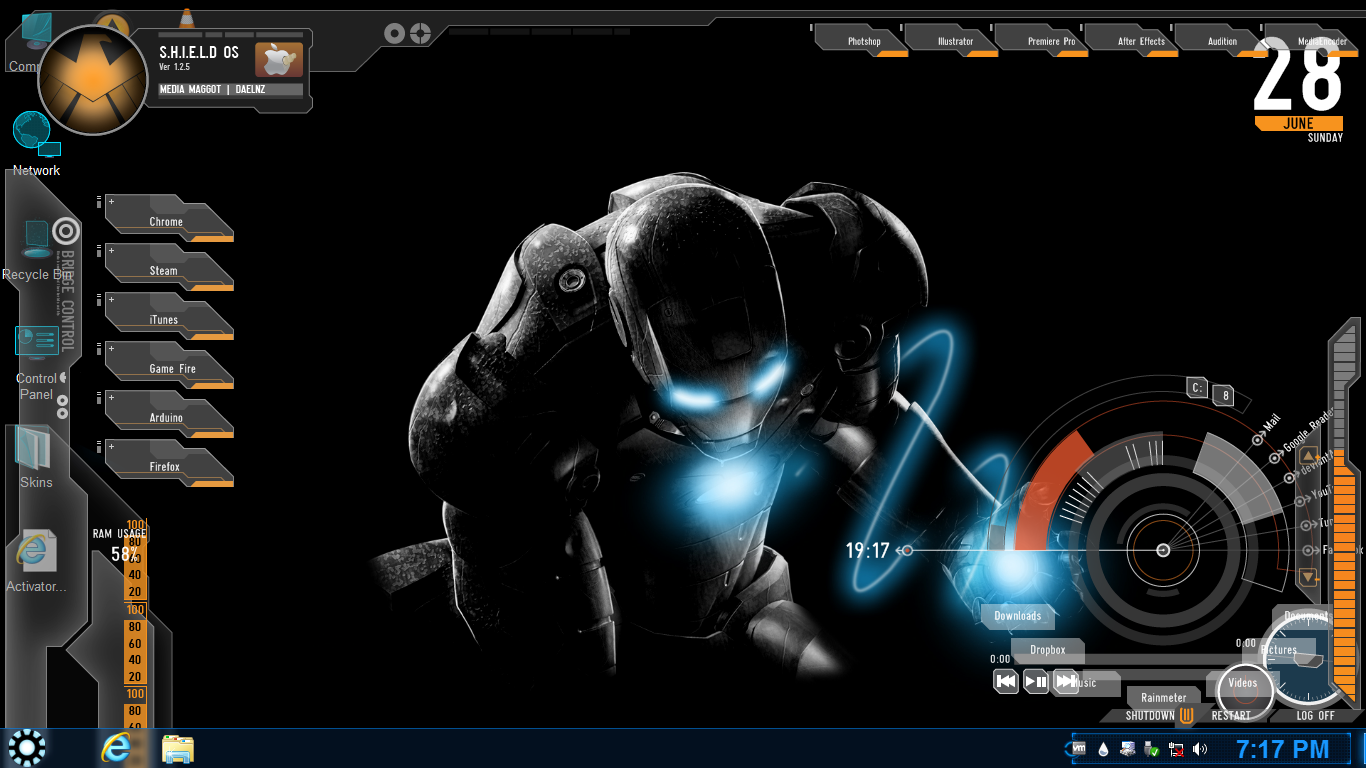The image size is (1366, 768).
Task: Click the S.H.I.E.L.D. shield emblem
Action: tap(92, 77)
